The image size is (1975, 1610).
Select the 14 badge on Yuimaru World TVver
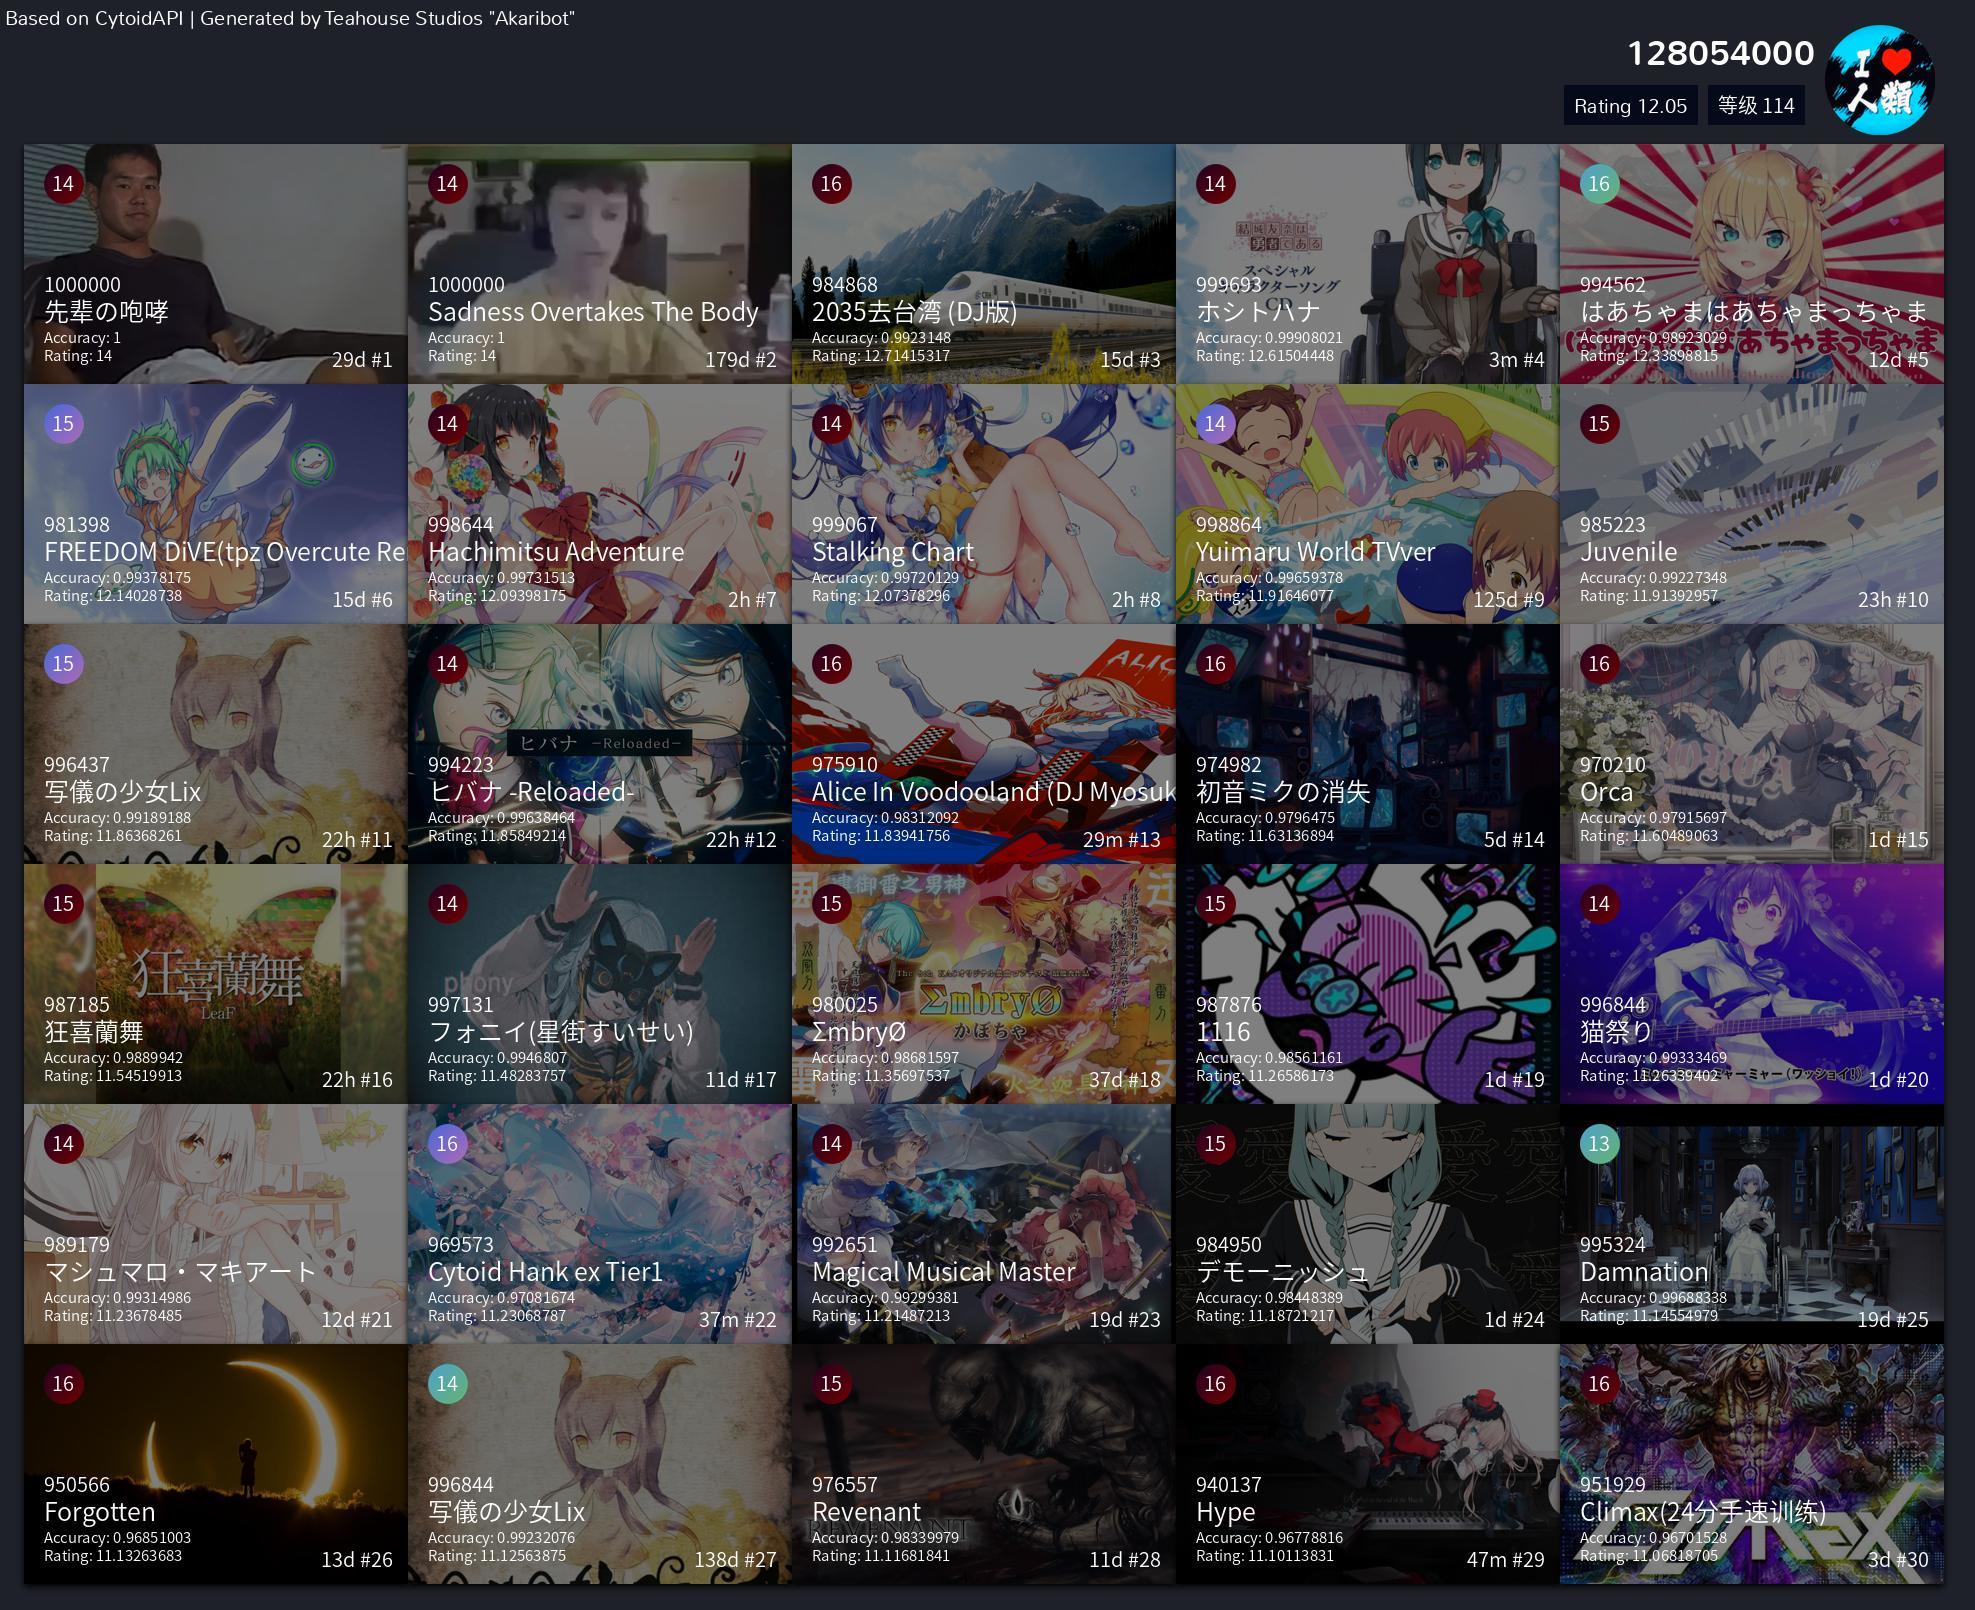[1215, 424]
